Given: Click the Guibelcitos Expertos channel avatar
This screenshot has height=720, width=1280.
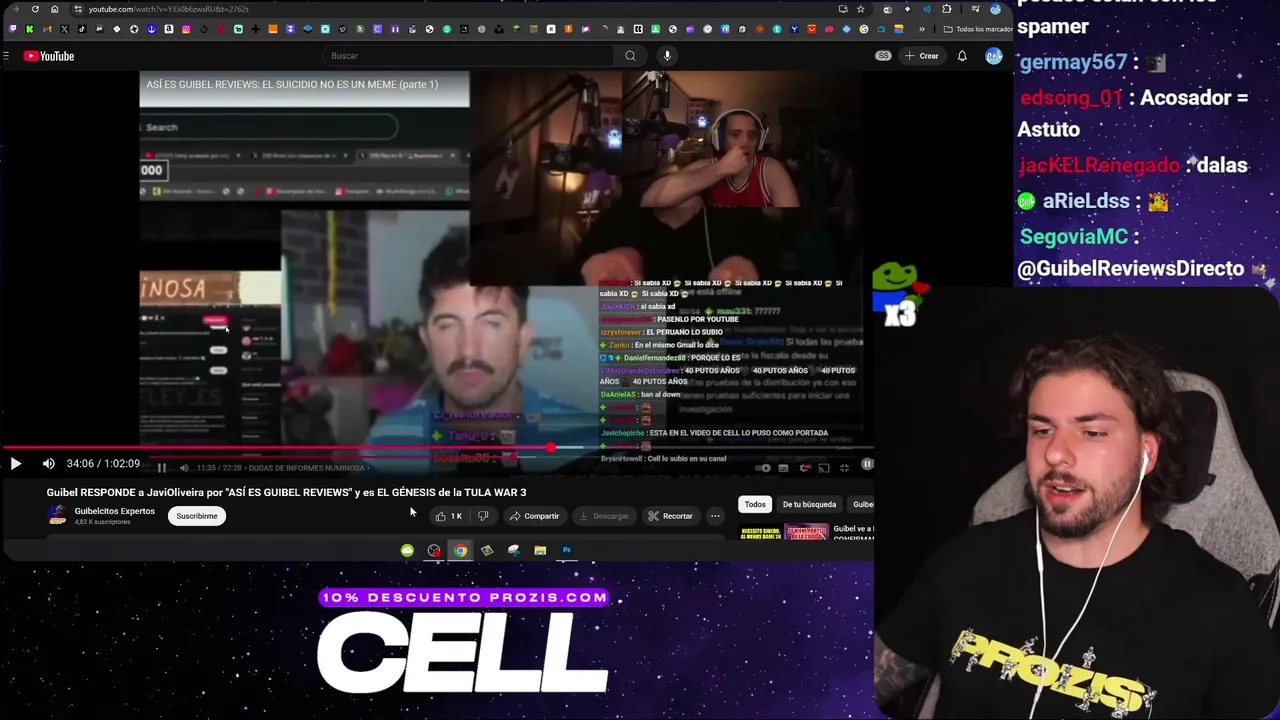Looking at the screenshot, I should point(57,516).
